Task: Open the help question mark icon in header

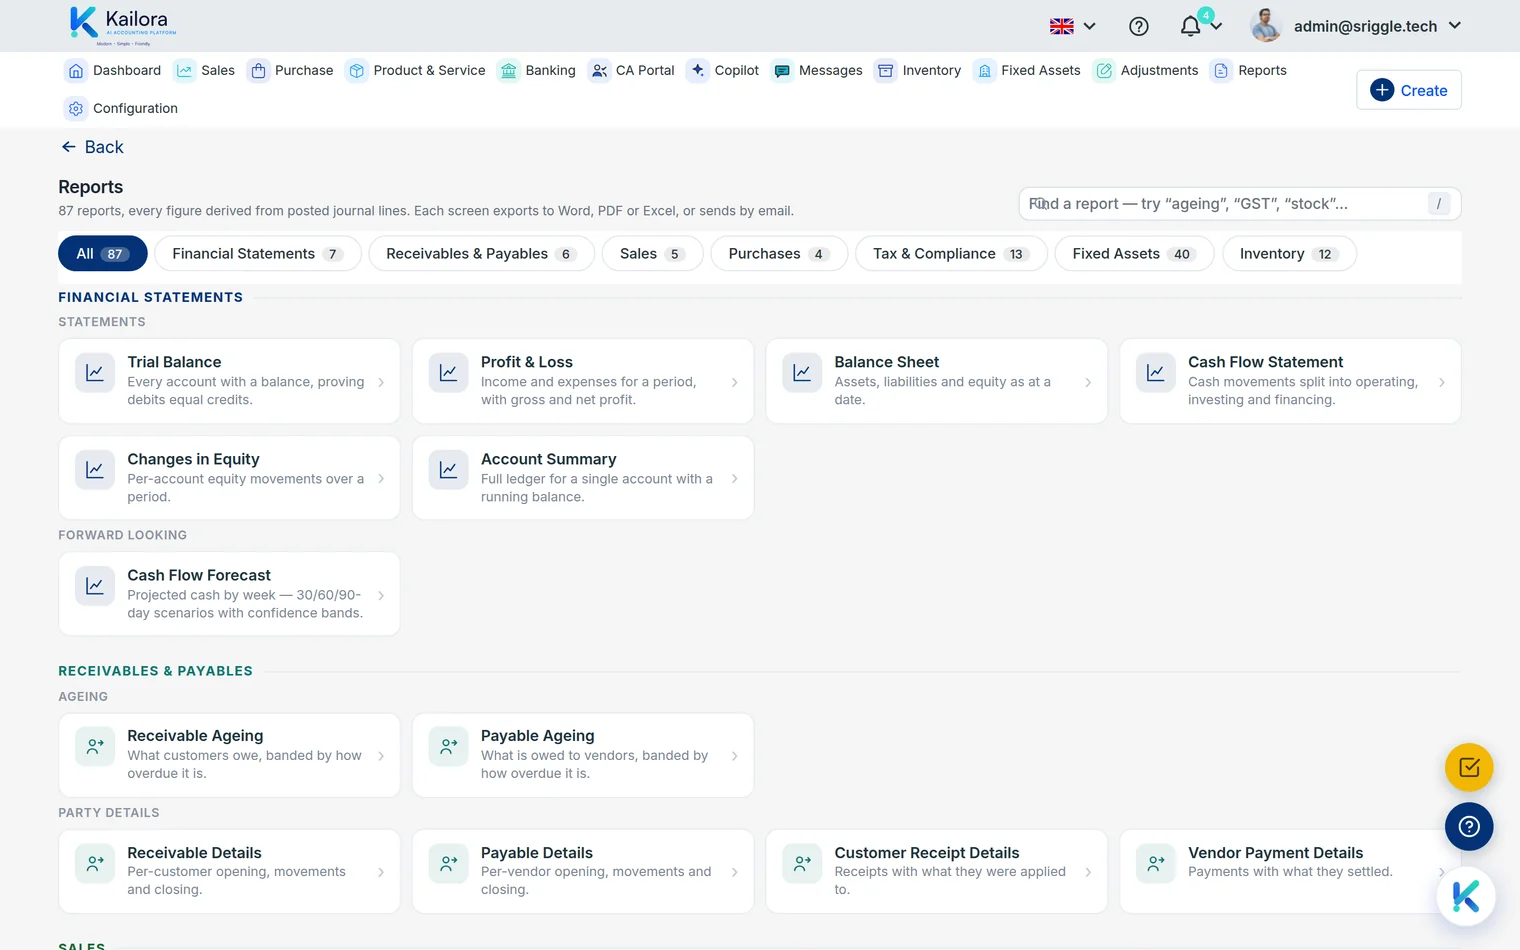Action: [1138, 27]
